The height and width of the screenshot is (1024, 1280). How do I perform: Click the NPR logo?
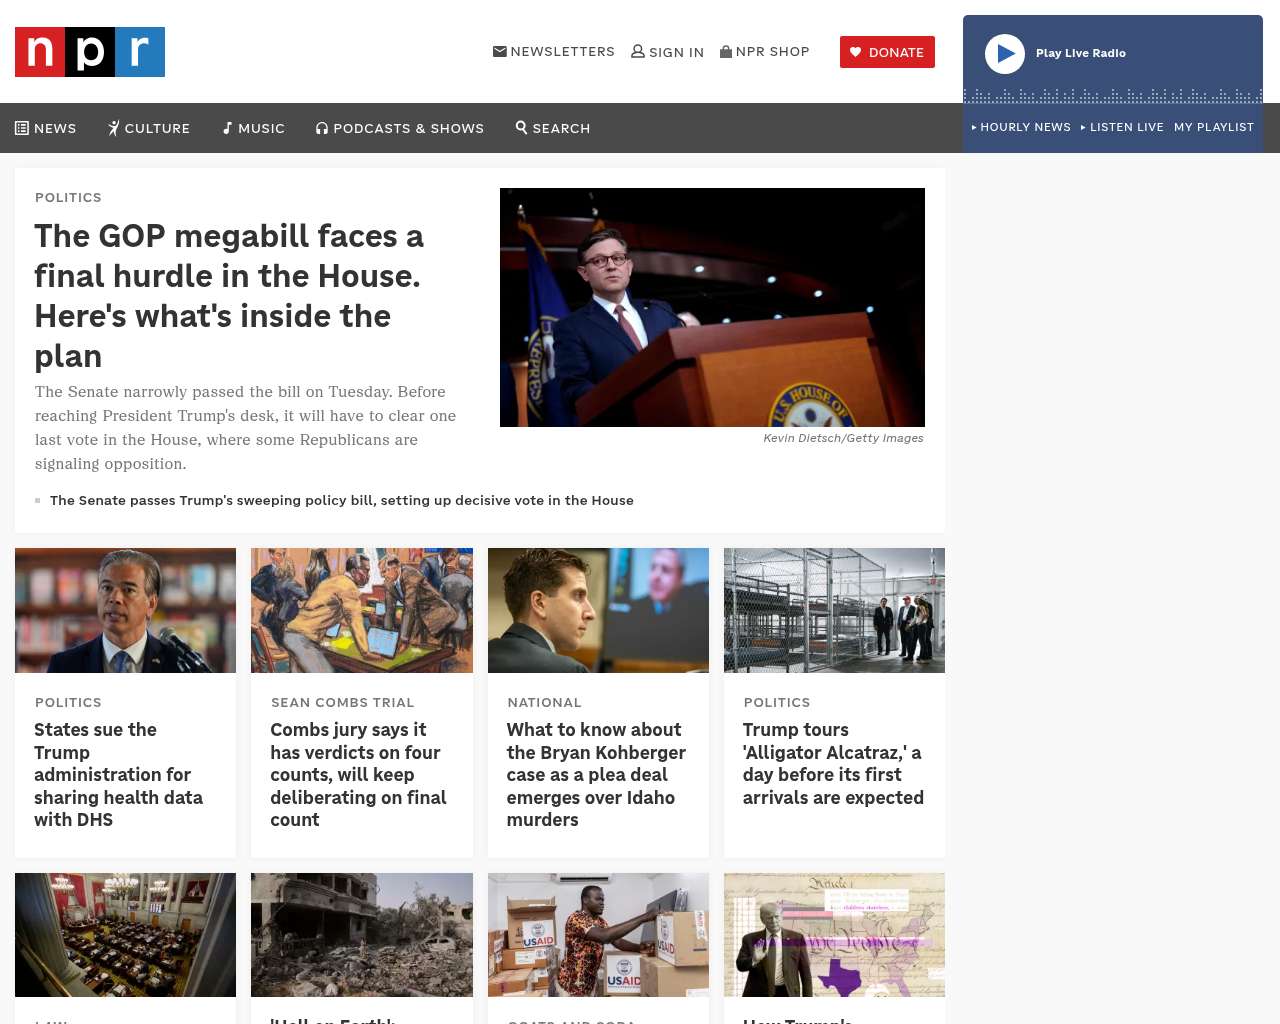(x=90, y=52)
